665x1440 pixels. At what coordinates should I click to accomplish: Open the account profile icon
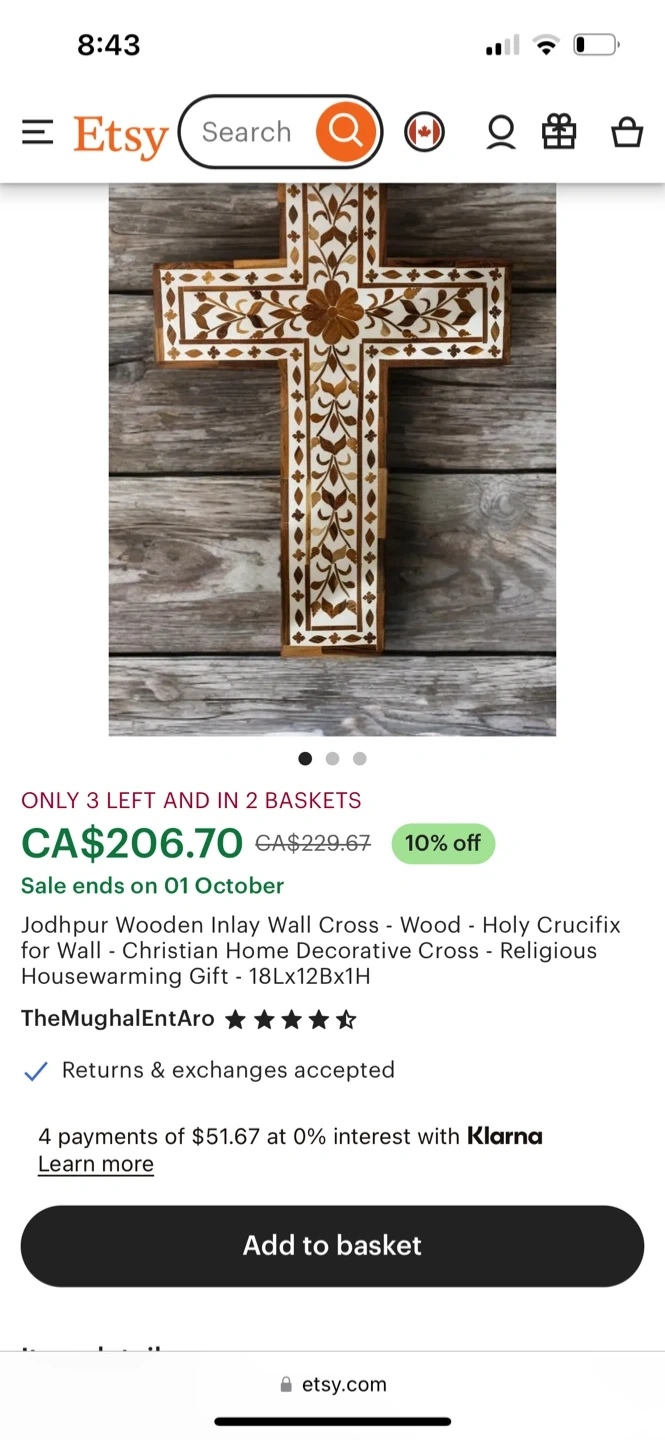click(501, 132)
